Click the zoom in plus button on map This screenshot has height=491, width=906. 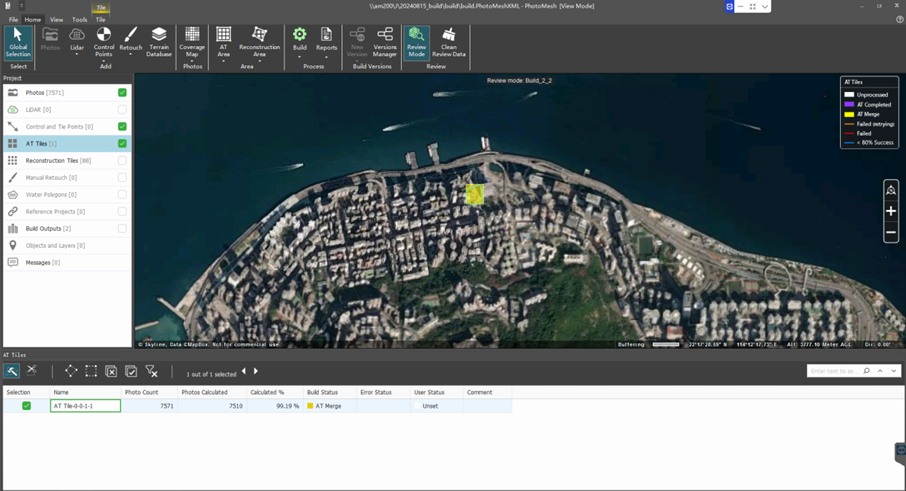(x=890, y=211)
